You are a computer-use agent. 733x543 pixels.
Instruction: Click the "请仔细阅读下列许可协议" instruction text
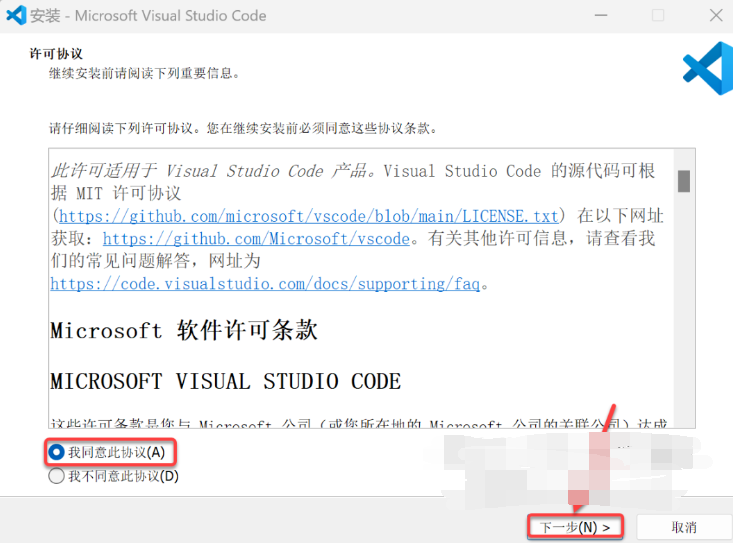[x=243, y=129]
